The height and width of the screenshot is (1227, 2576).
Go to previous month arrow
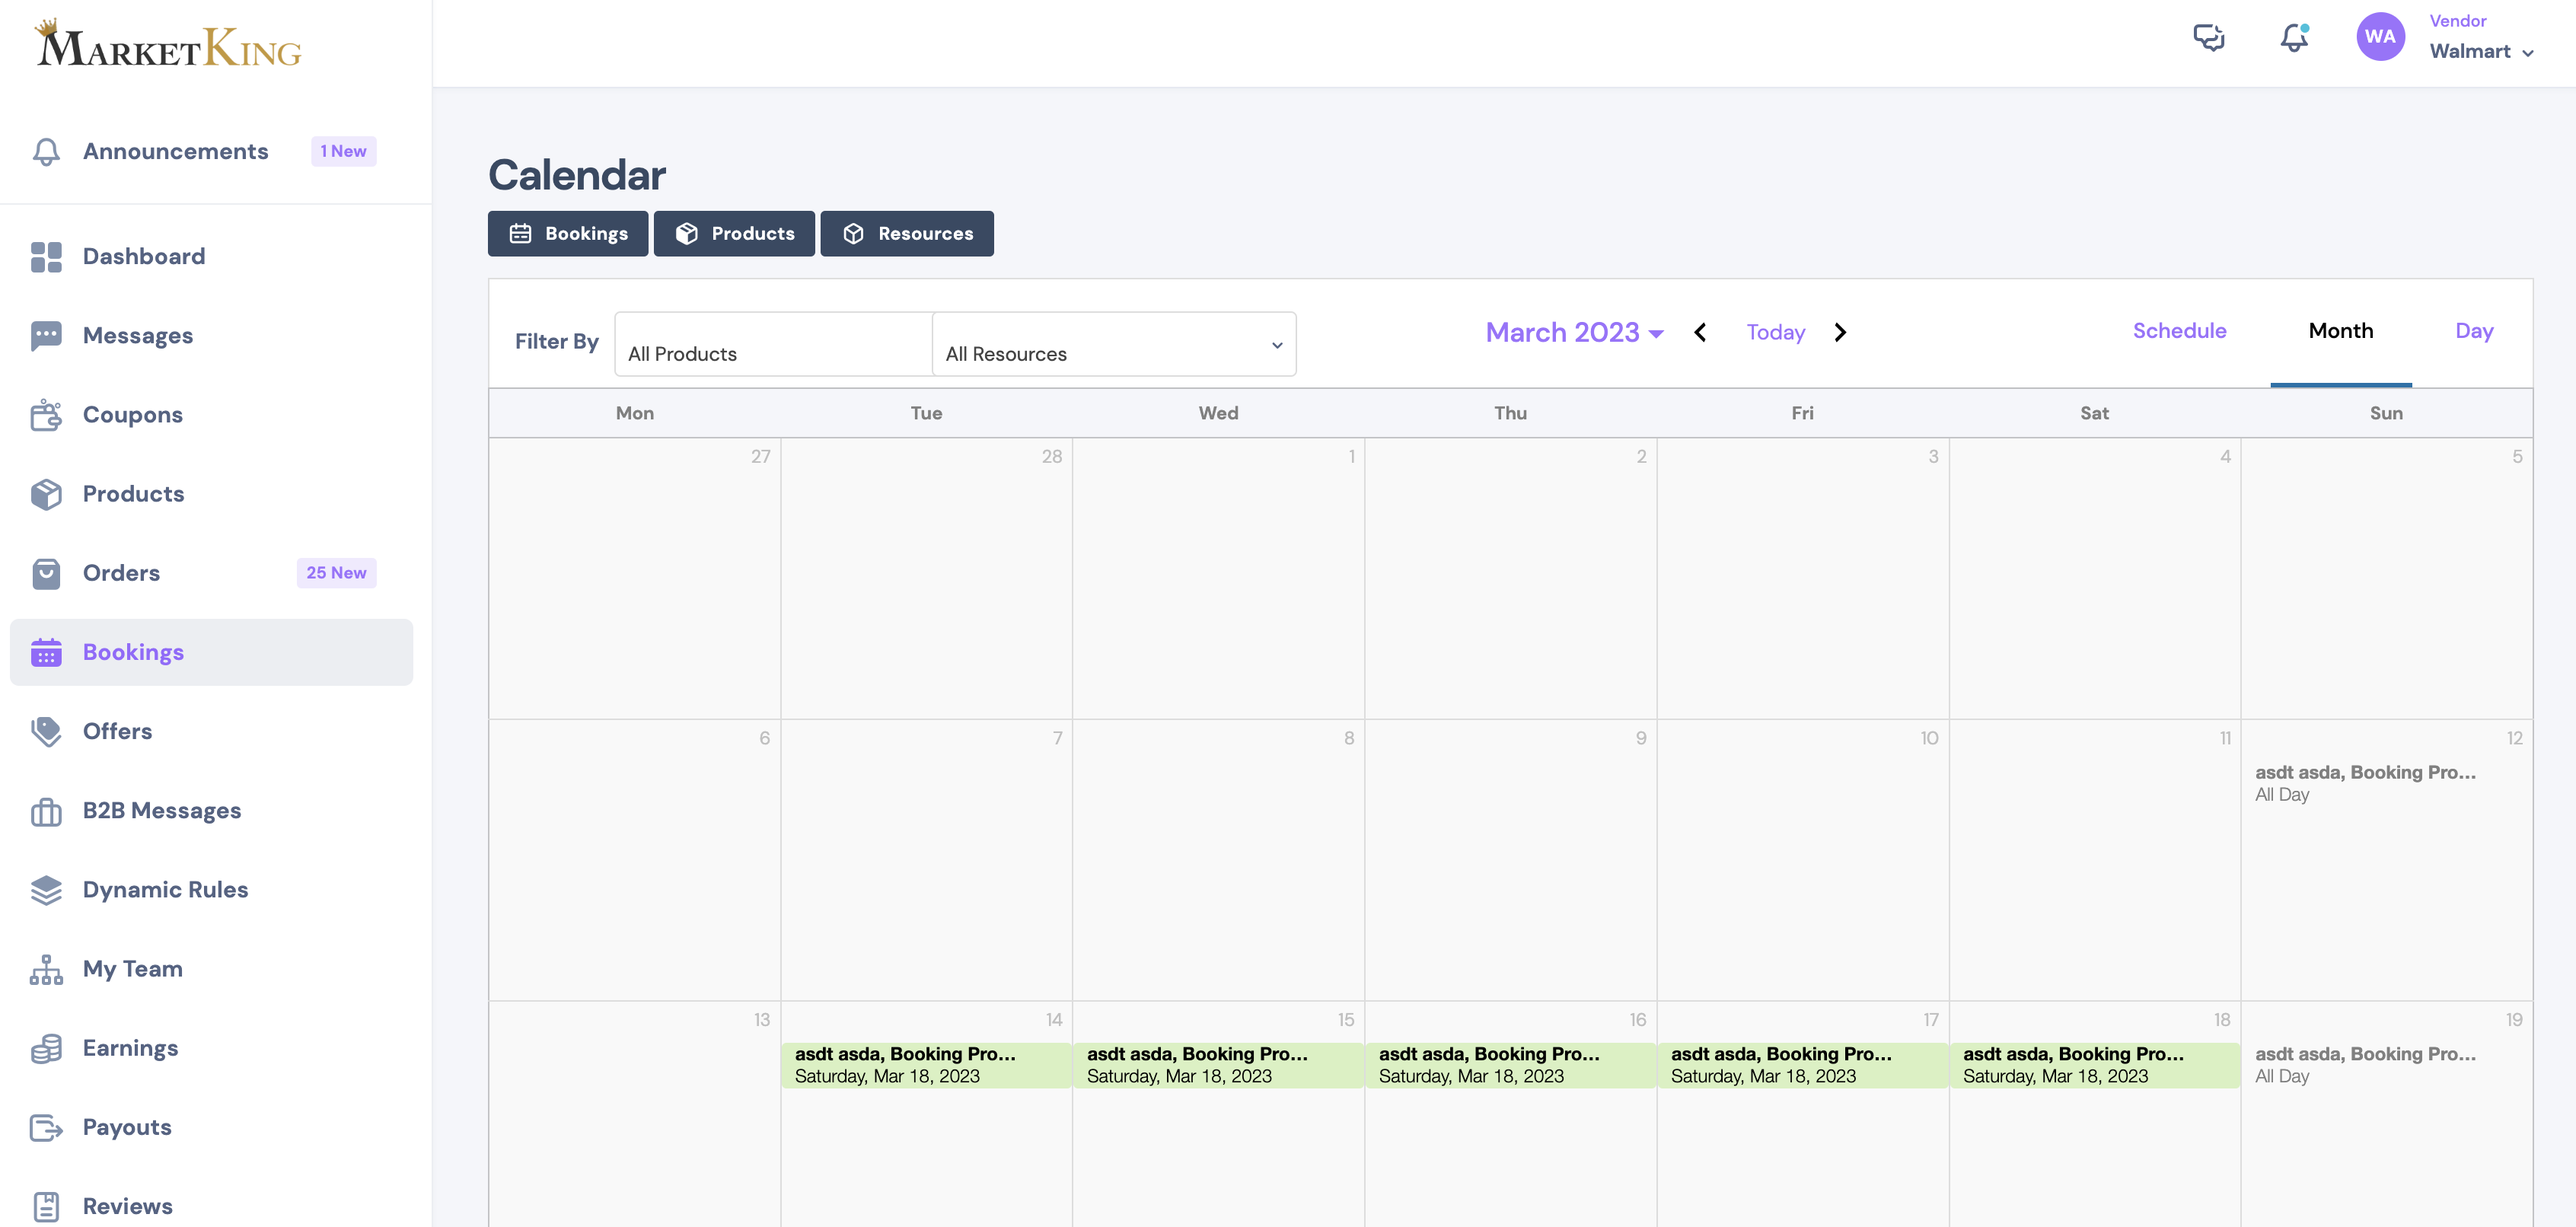tap(1700, 332)
